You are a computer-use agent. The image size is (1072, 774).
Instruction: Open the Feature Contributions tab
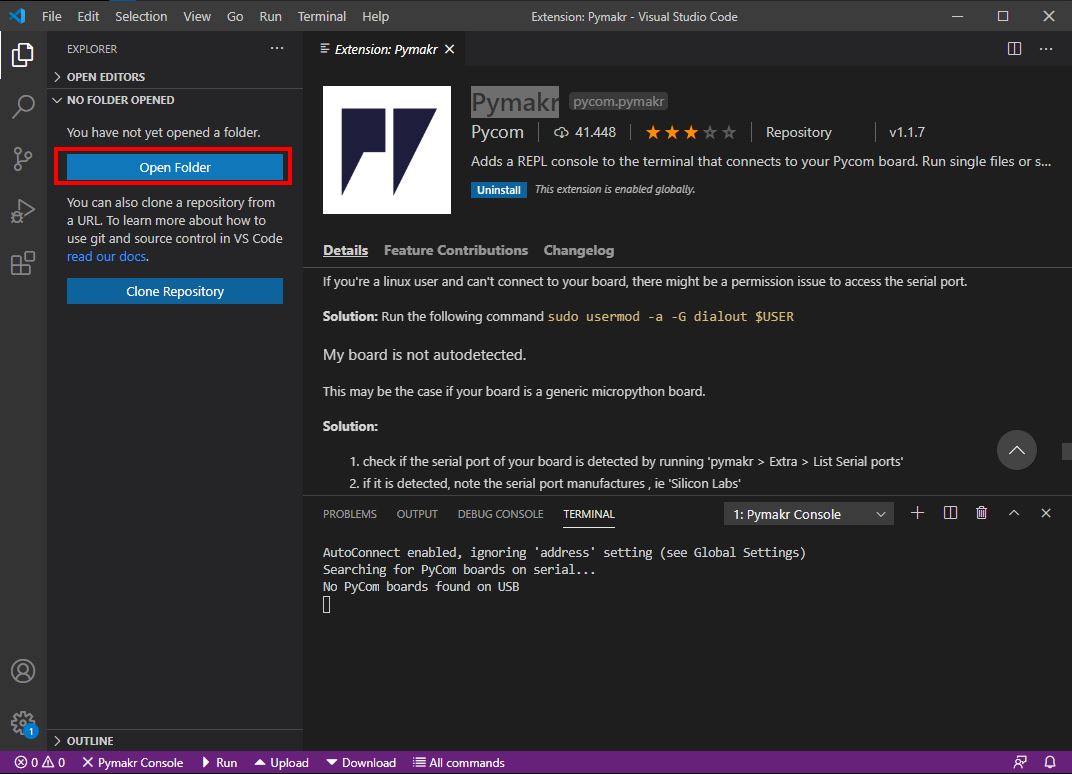coord(455,250)
